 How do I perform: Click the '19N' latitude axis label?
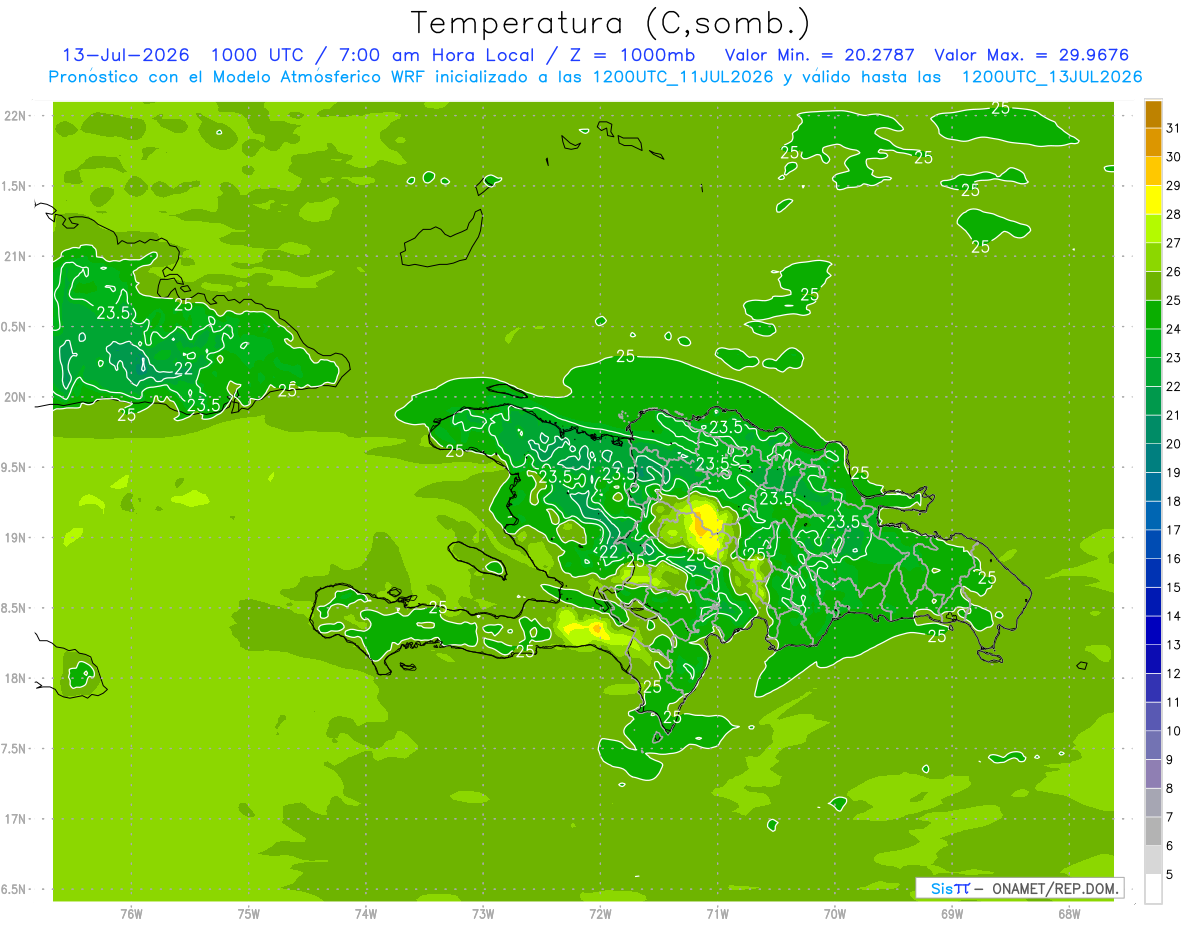(16, 538)
